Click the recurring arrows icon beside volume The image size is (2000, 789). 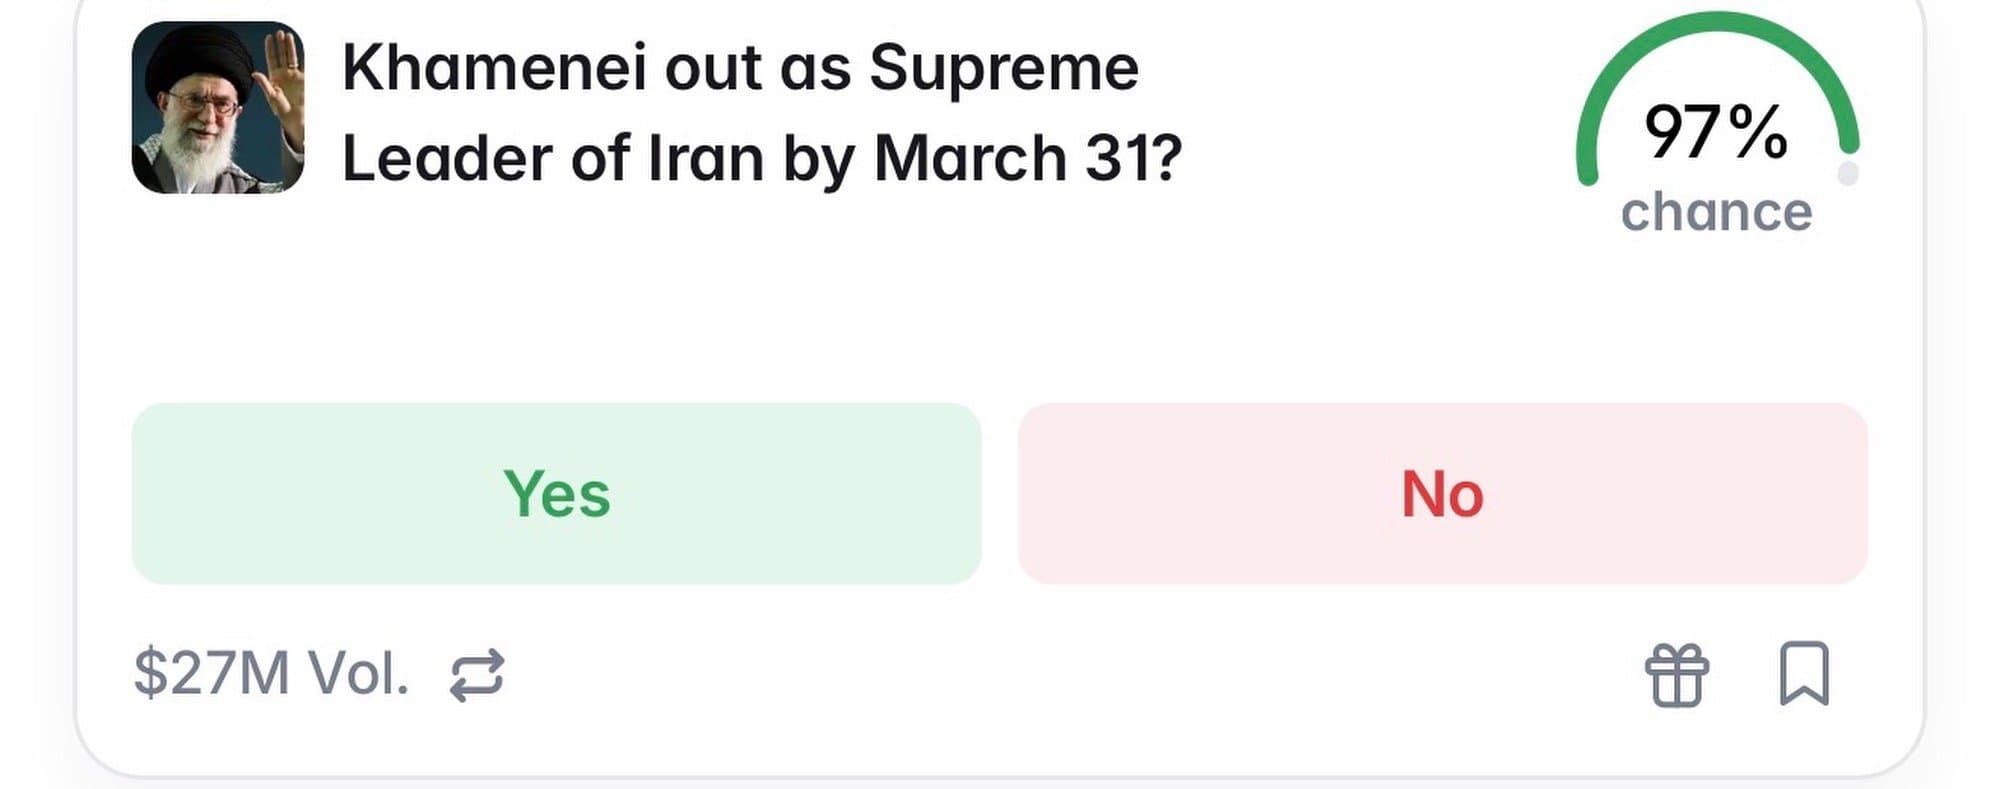[x=477, y=675]
